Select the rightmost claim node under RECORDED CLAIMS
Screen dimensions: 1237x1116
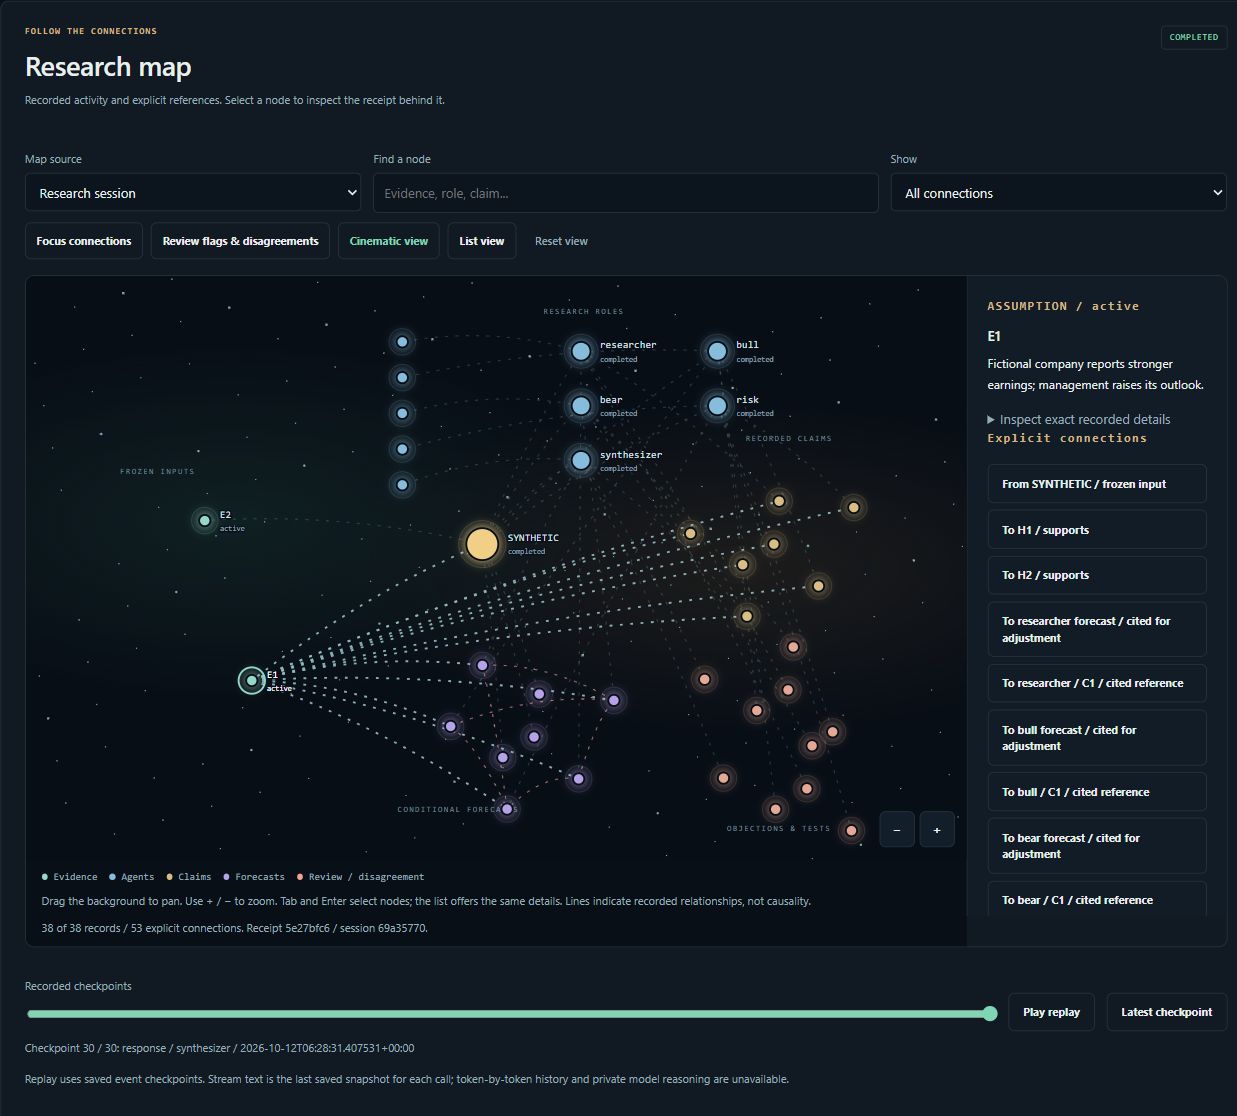tap(853, 507)
